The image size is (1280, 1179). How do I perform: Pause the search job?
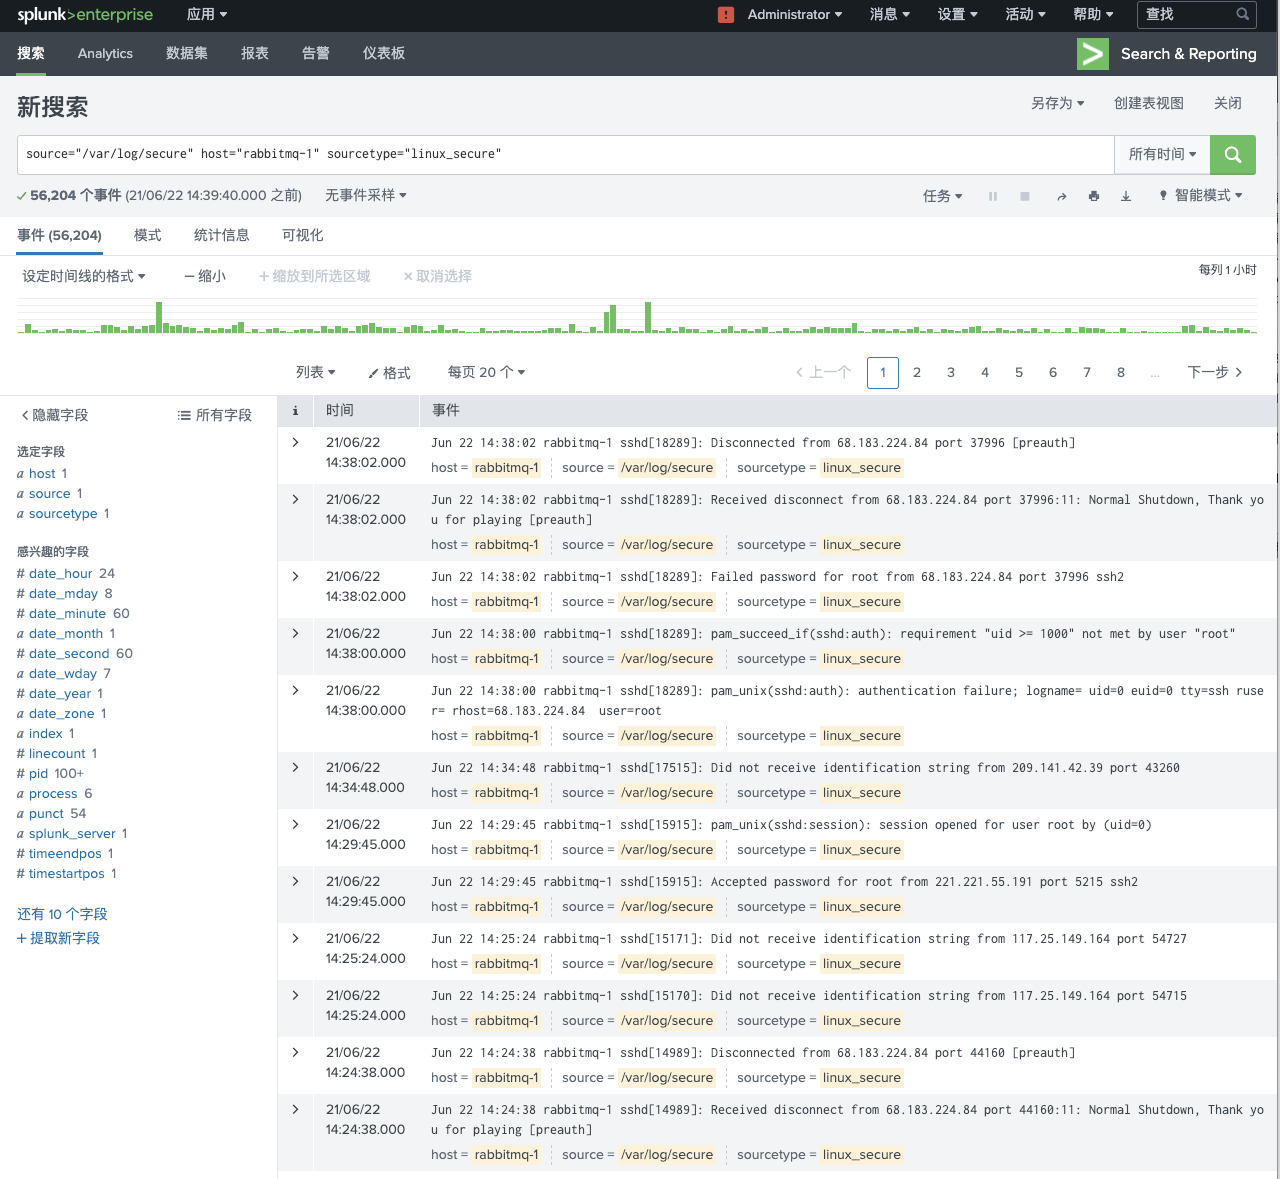(993, 196)
